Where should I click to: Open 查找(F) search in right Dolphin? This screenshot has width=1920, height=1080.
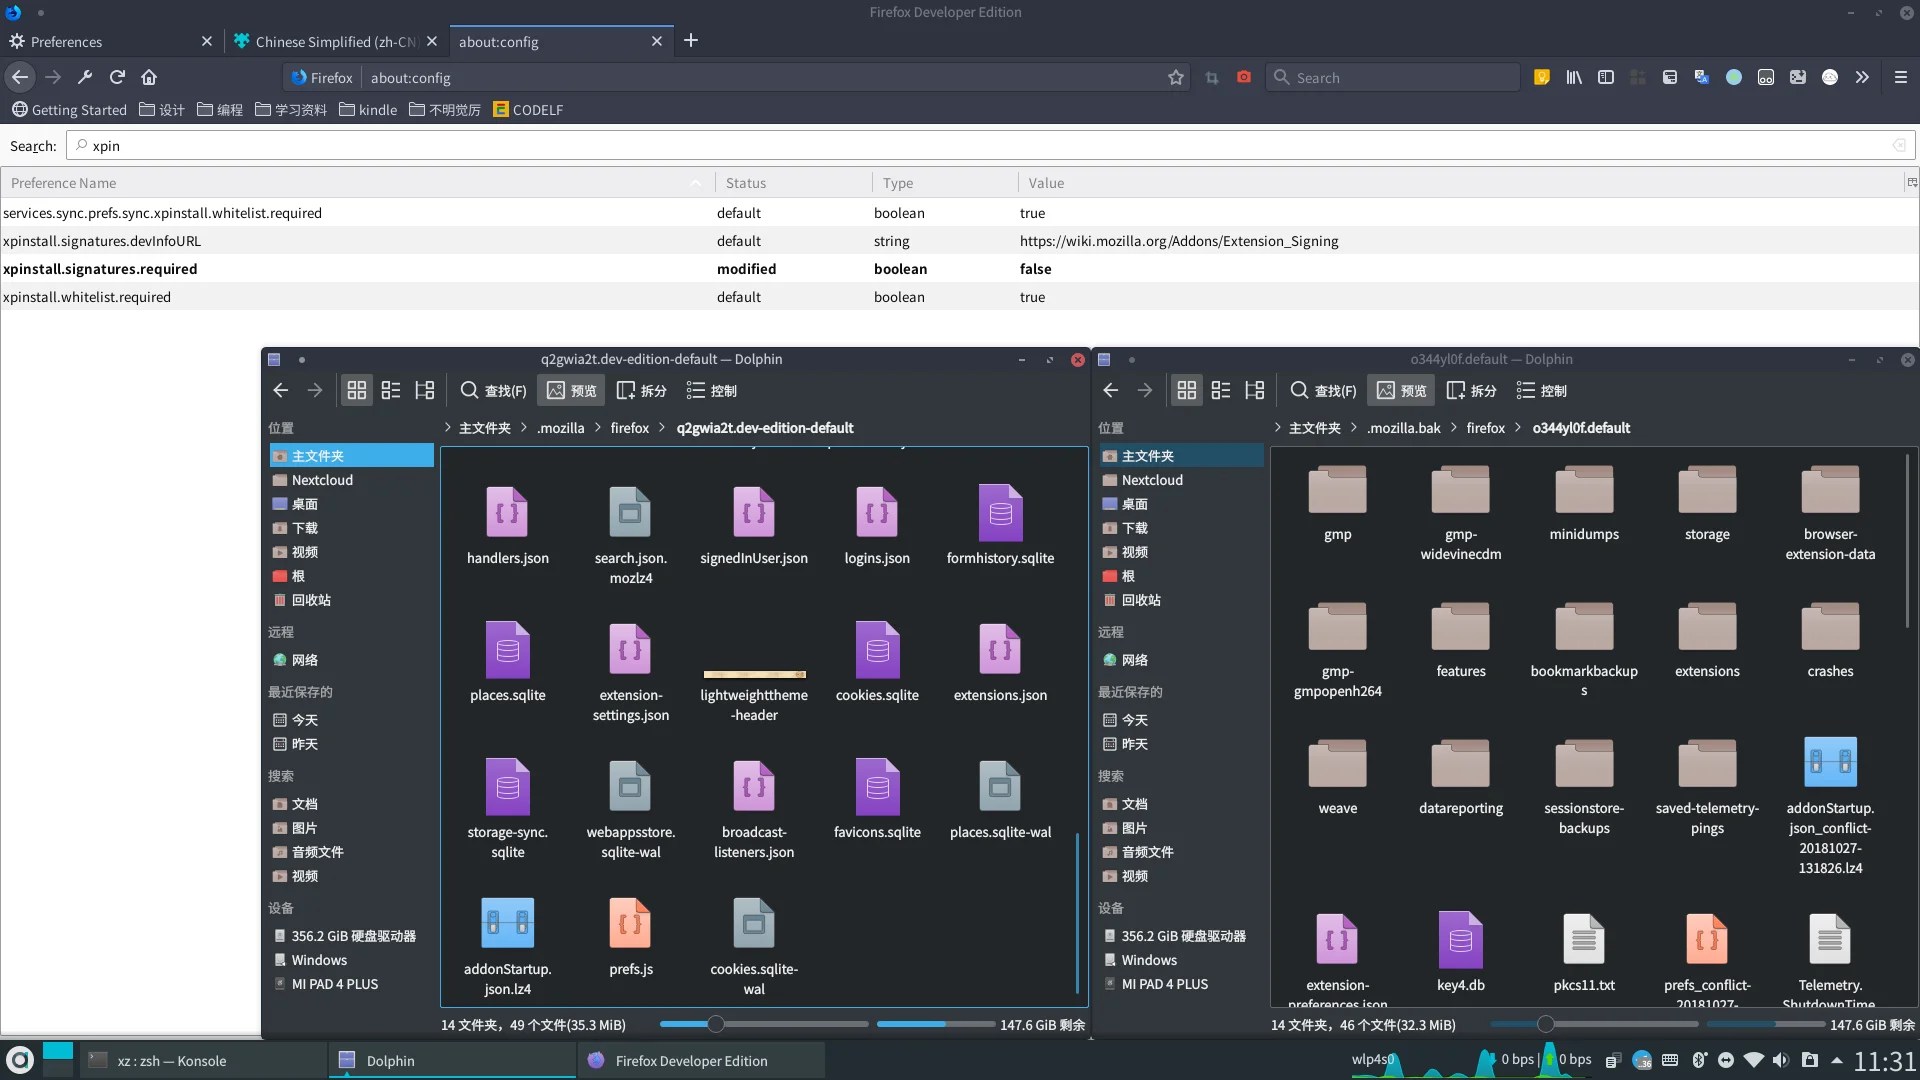coord(1323,390)
